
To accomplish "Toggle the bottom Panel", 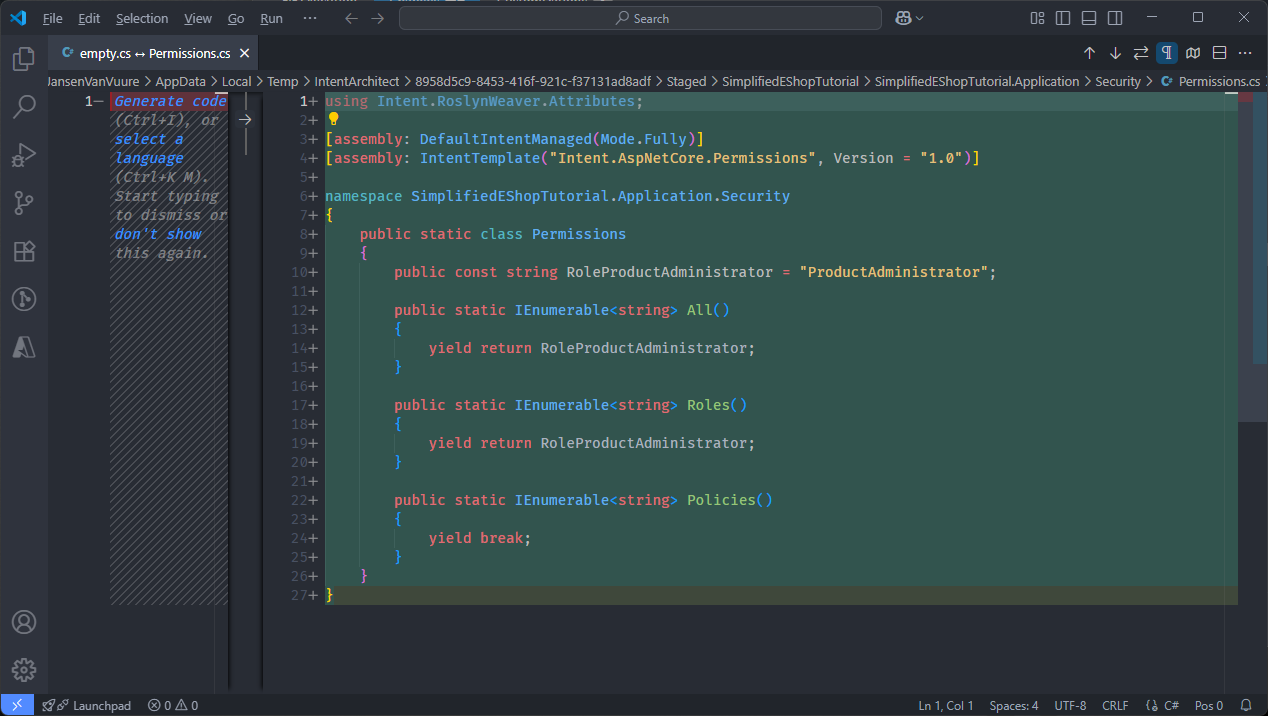I will [x=1089, y=18].
